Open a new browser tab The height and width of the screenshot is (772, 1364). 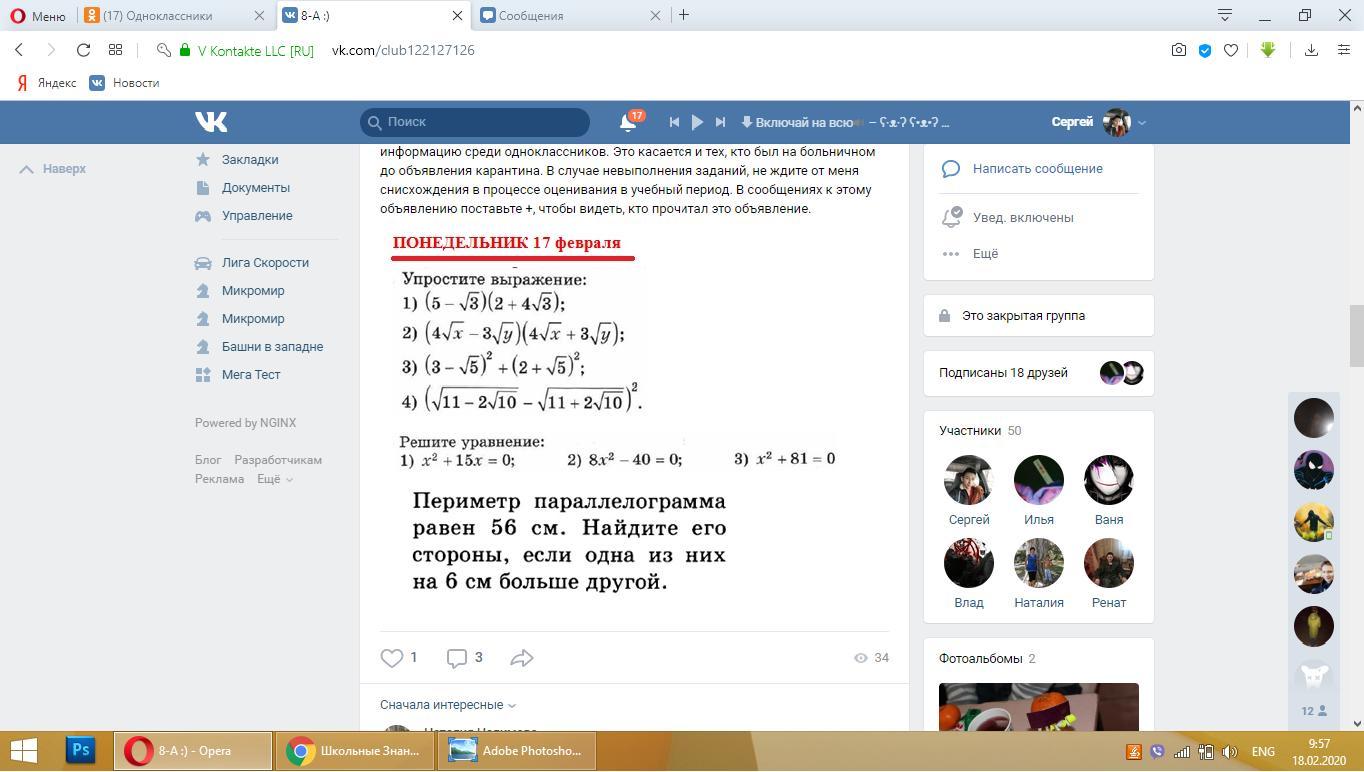684,15
